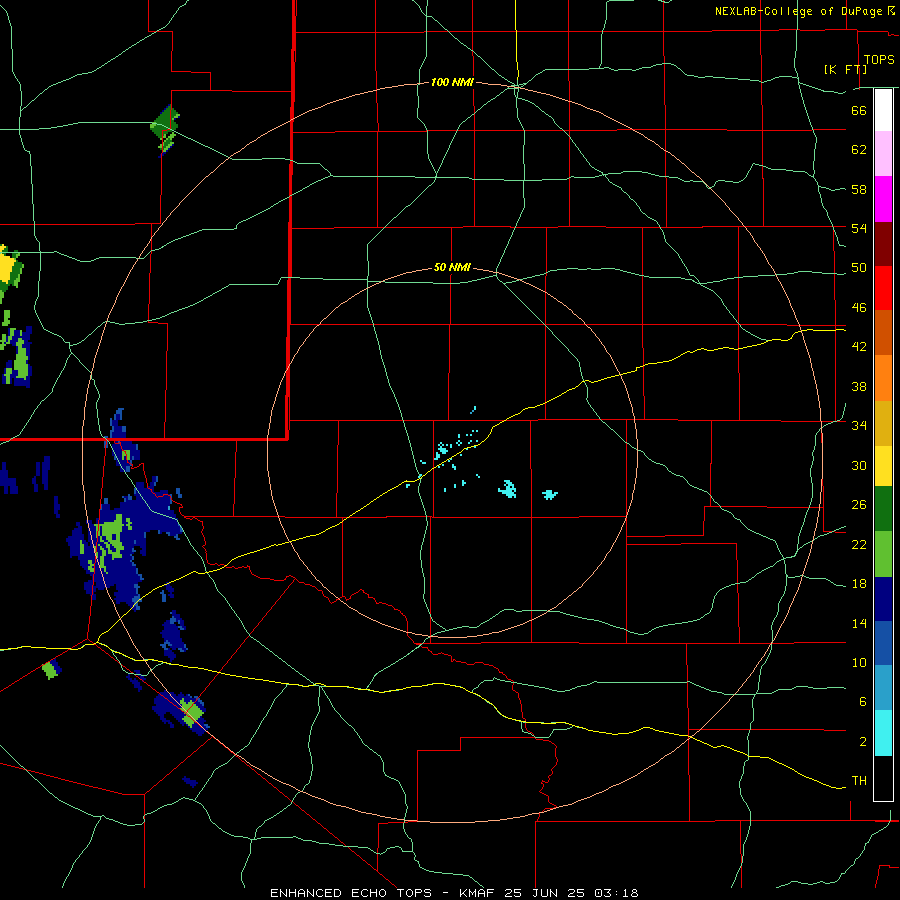Click the "100 NMI" range ring label
The width and height of the screenshot is (900, 900).
(x=452, y=83)
